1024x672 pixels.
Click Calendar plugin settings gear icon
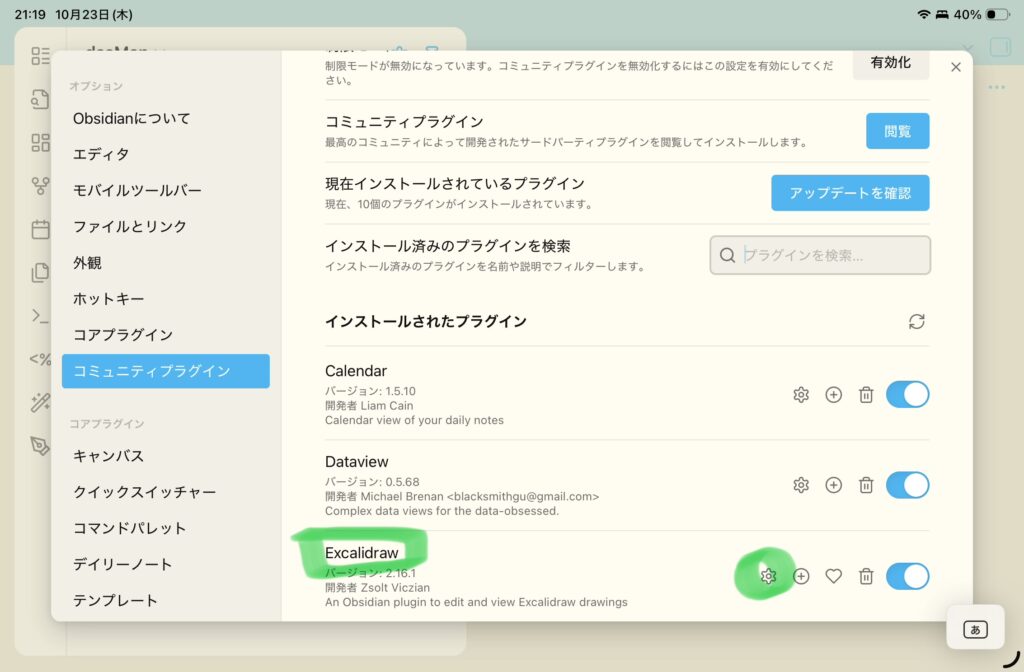pos(800,395)
